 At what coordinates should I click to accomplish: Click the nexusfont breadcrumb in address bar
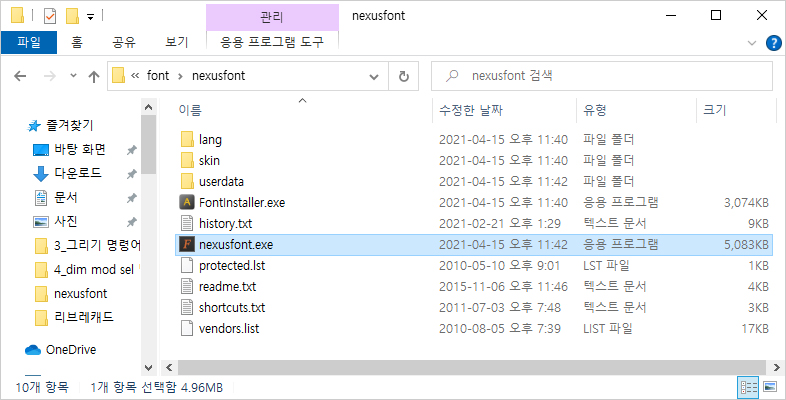click(x=219, y=76)
